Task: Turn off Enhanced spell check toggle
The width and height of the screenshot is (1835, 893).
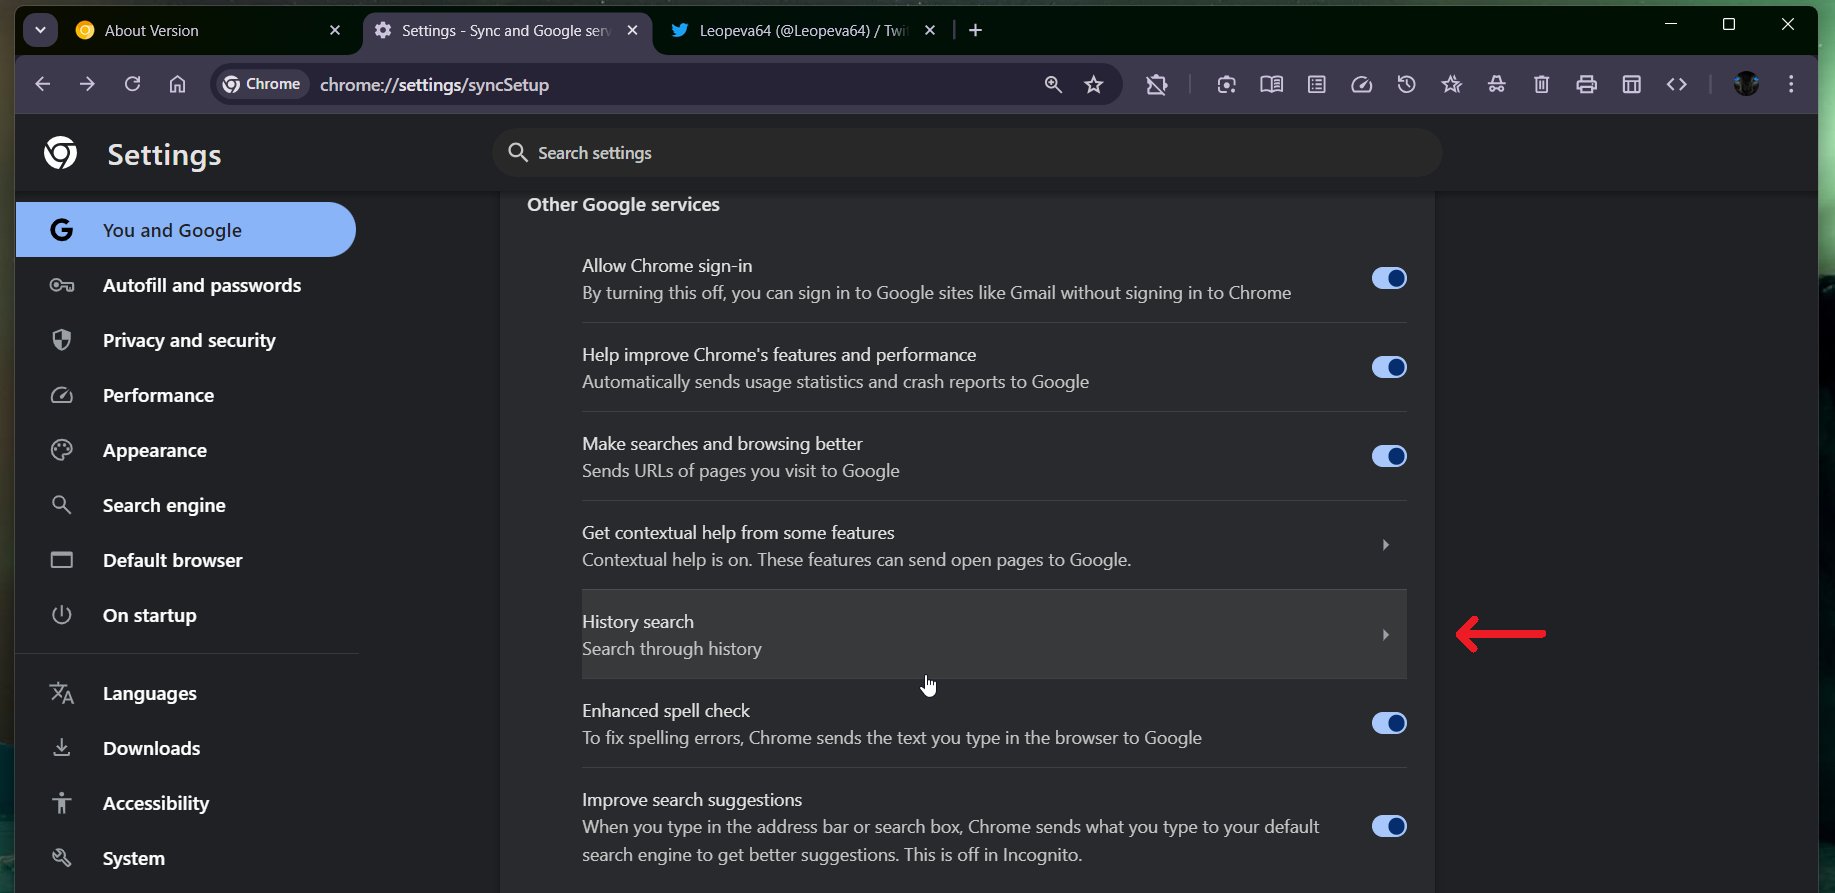Action: coord(1388,723)
